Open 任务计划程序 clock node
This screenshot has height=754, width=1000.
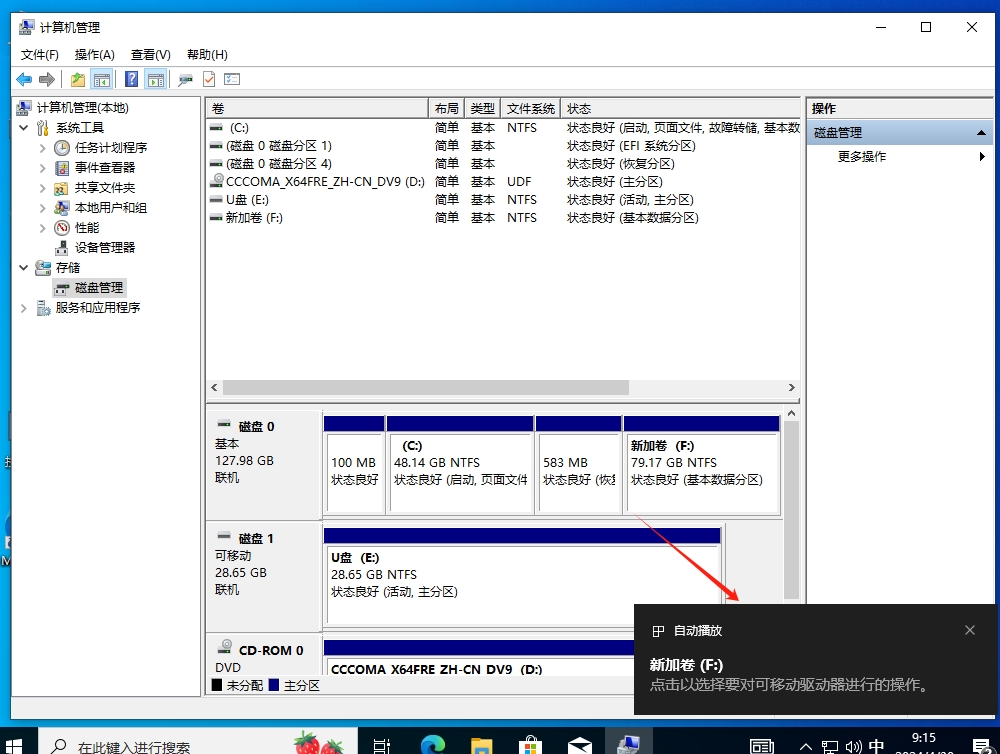click(x=111, y=148)
